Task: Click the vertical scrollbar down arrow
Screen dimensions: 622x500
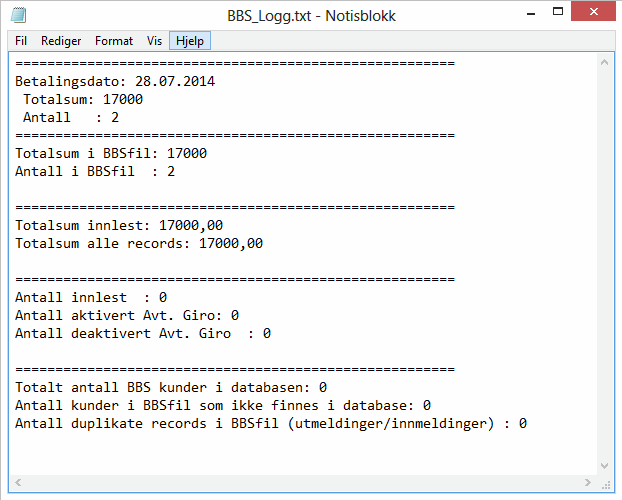Action: click(606, 466)
